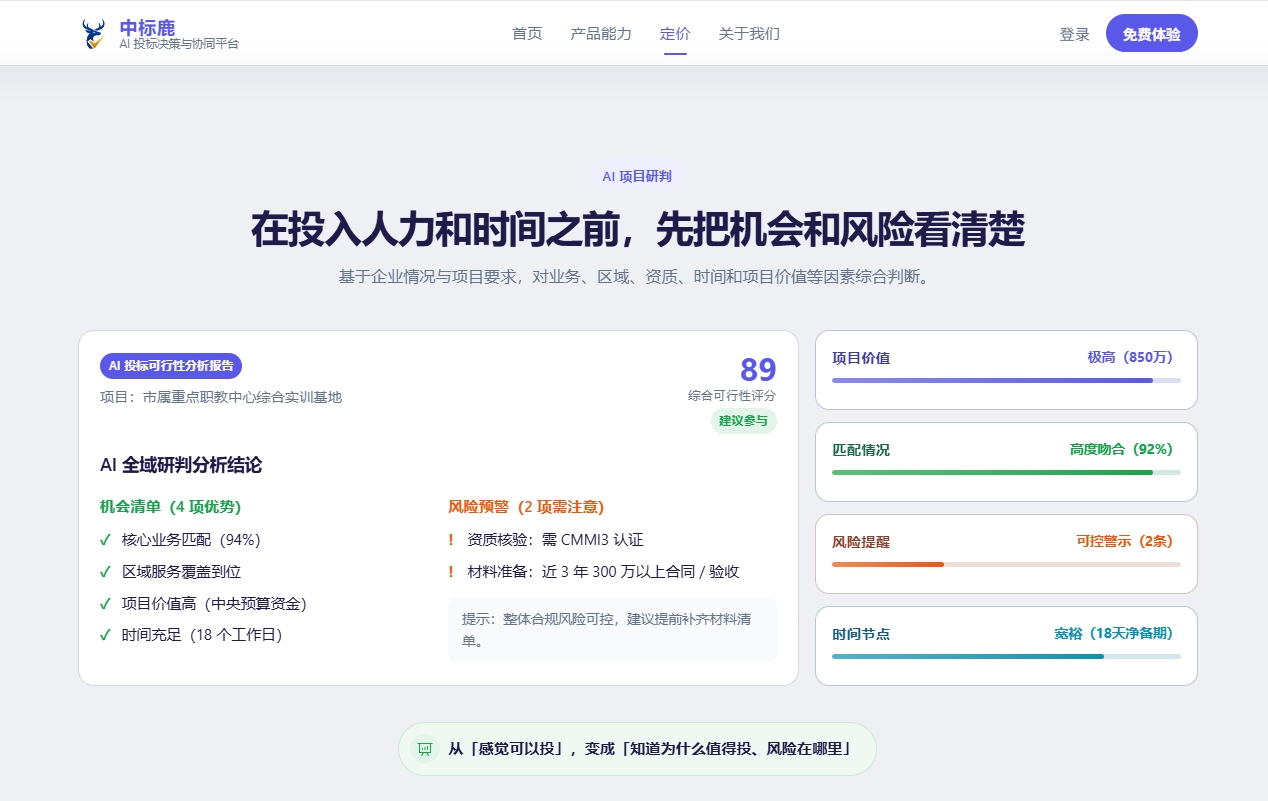The width and height of the screenshot is (1268, 801).
Task: Click the subtitle 基于企业情况与项目要求
Action: tap(634, 277)
